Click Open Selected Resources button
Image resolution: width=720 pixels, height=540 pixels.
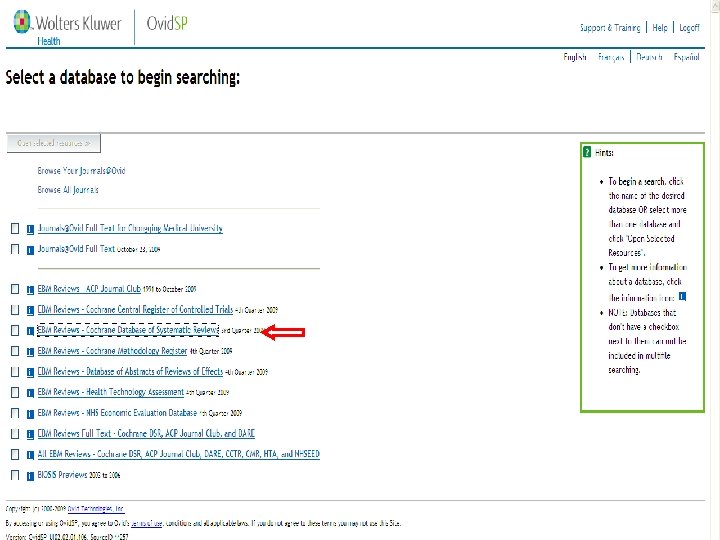point(54,143)
